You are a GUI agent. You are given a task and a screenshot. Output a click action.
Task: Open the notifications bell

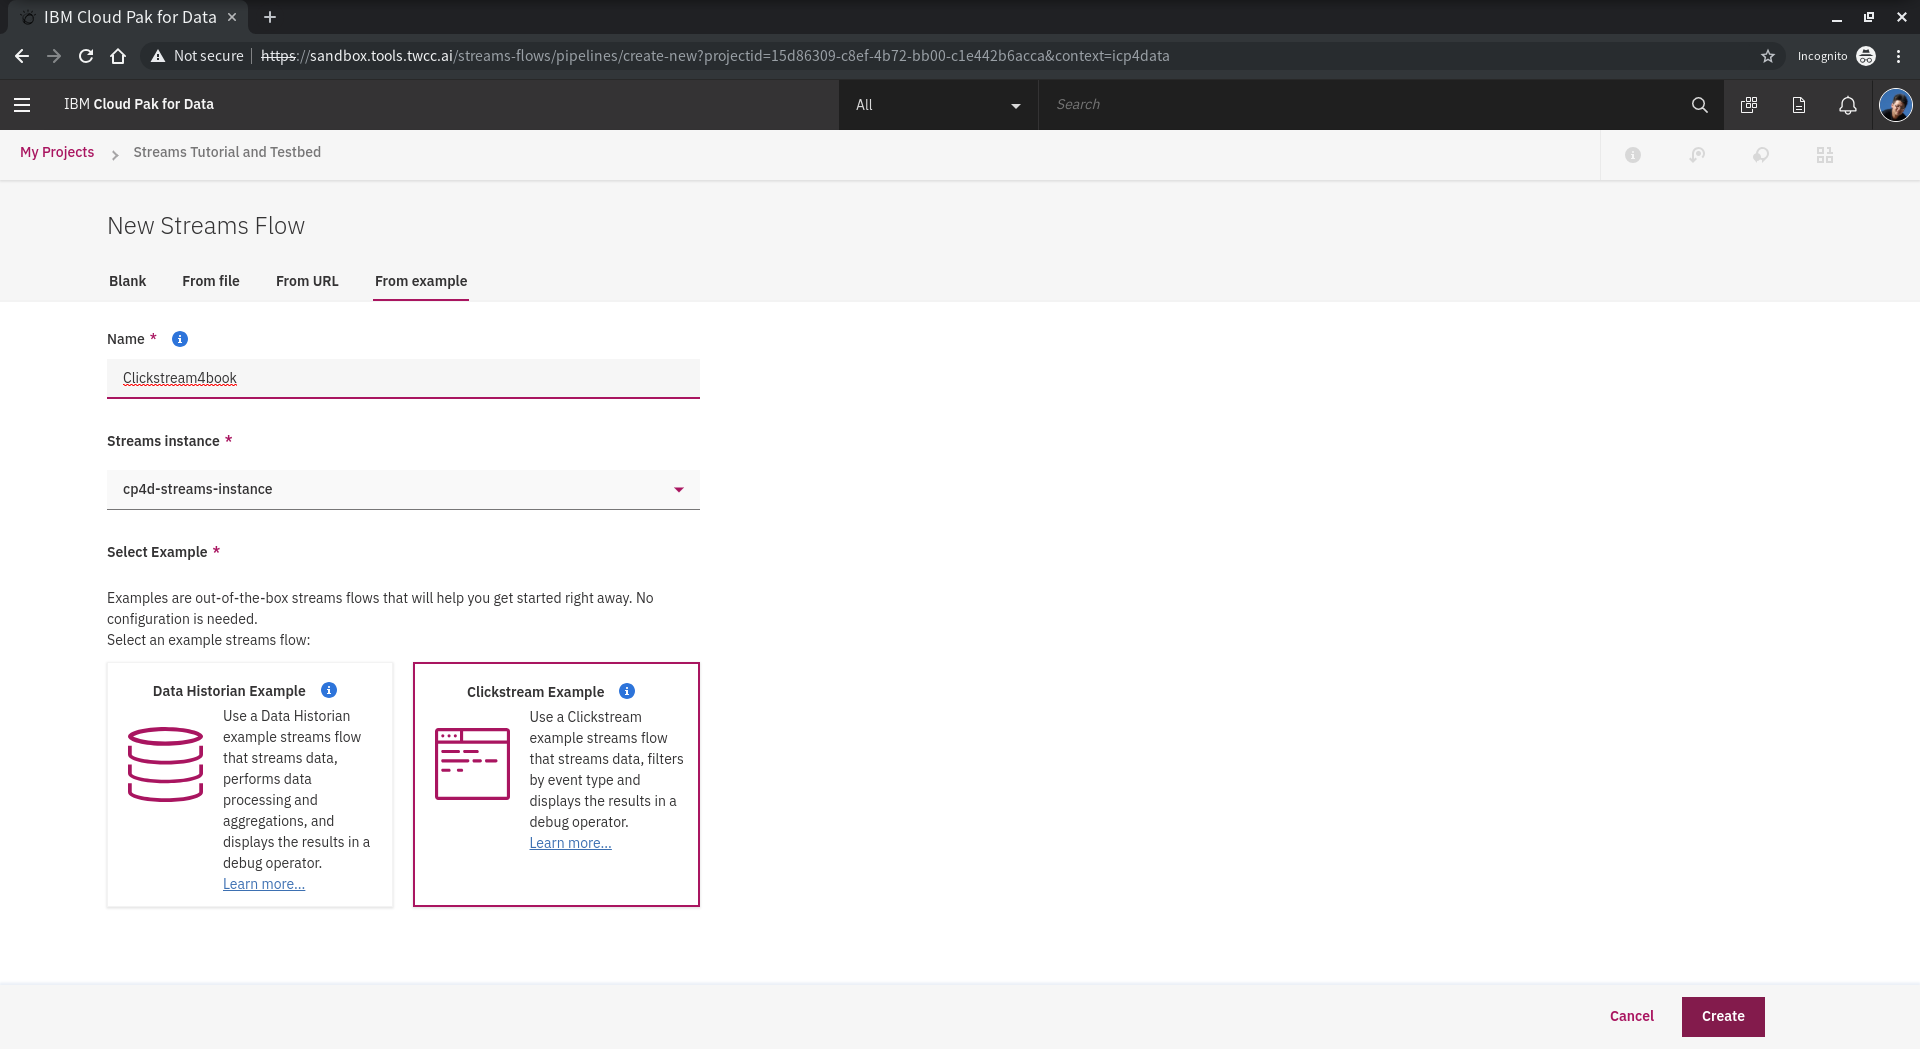tap(1847, 104)
